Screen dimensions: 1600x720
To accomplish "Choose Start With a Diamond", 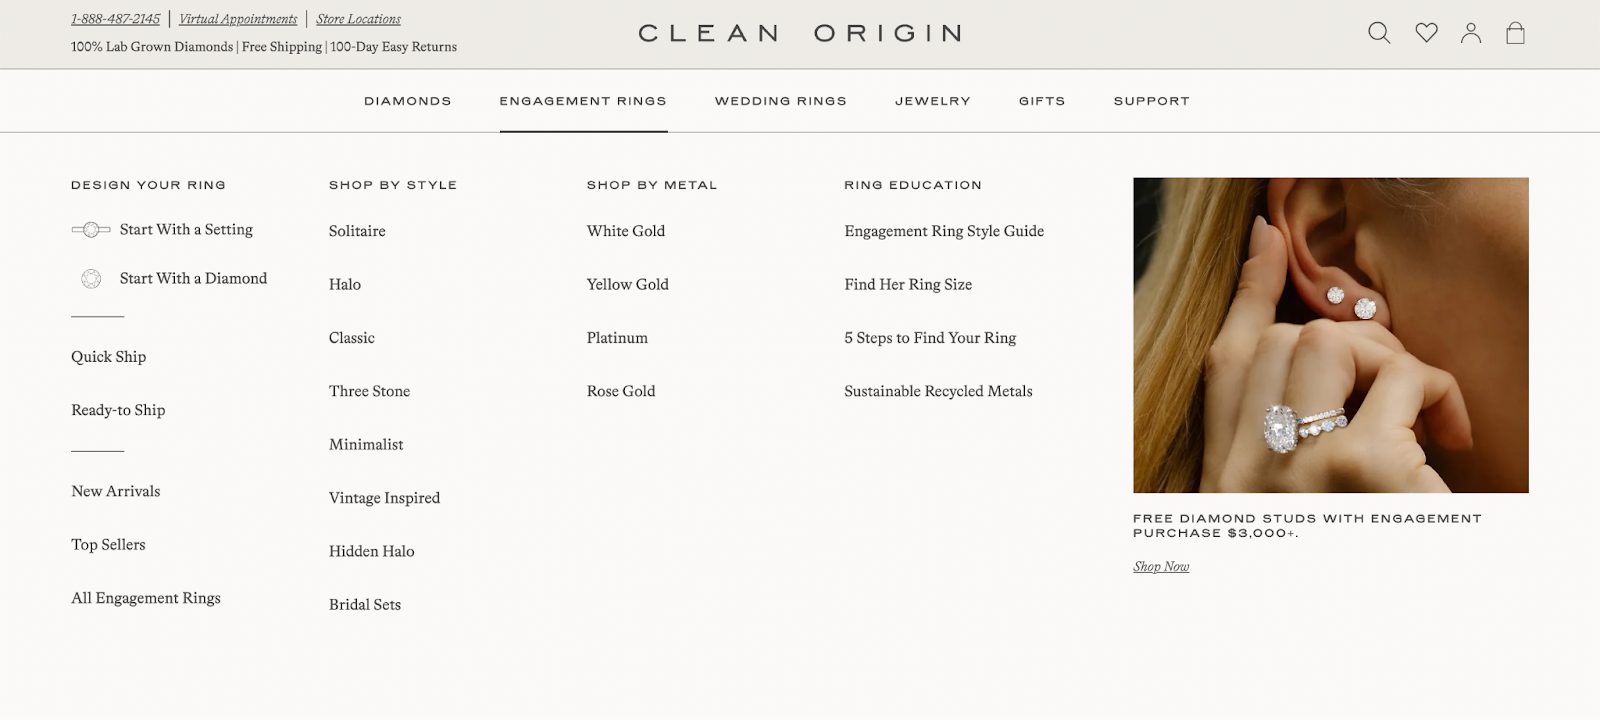I will 193,279.
